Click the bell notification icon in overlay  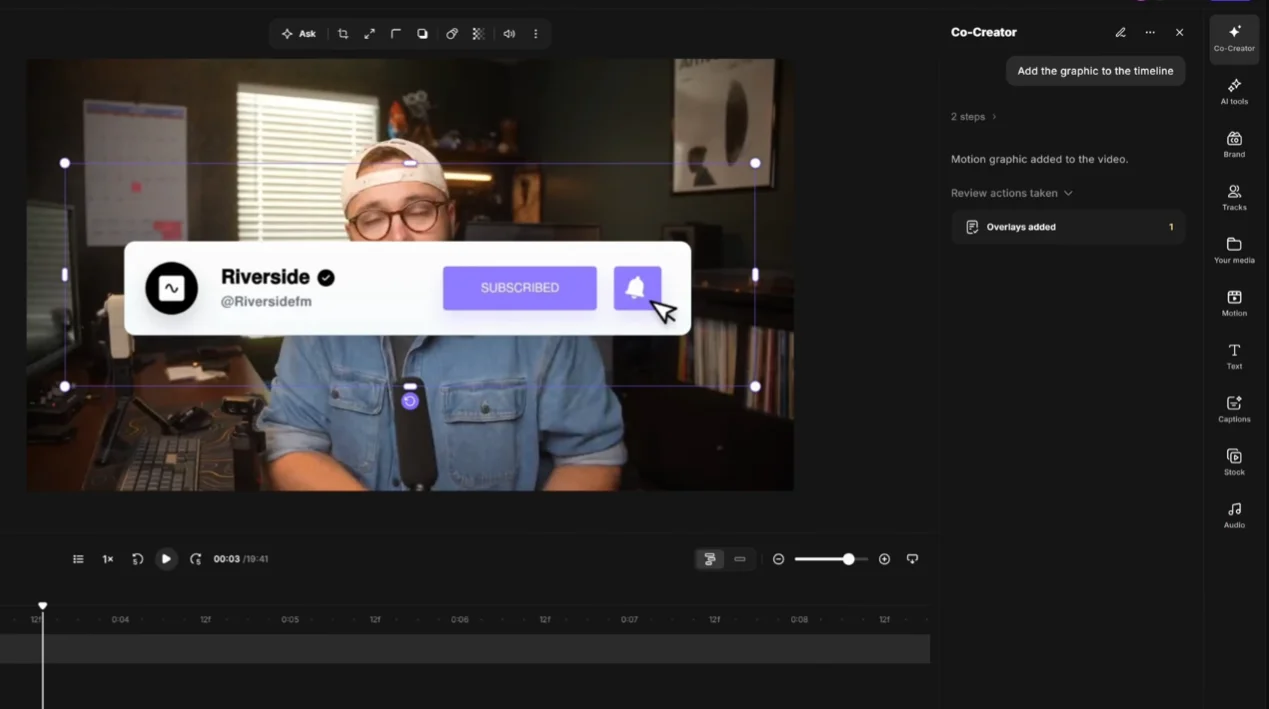[637, 288]
